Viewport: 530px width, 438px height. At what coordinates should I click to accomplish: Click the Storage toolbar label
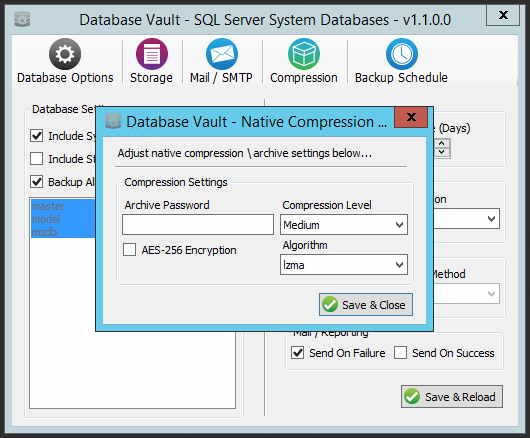(151, 78)
